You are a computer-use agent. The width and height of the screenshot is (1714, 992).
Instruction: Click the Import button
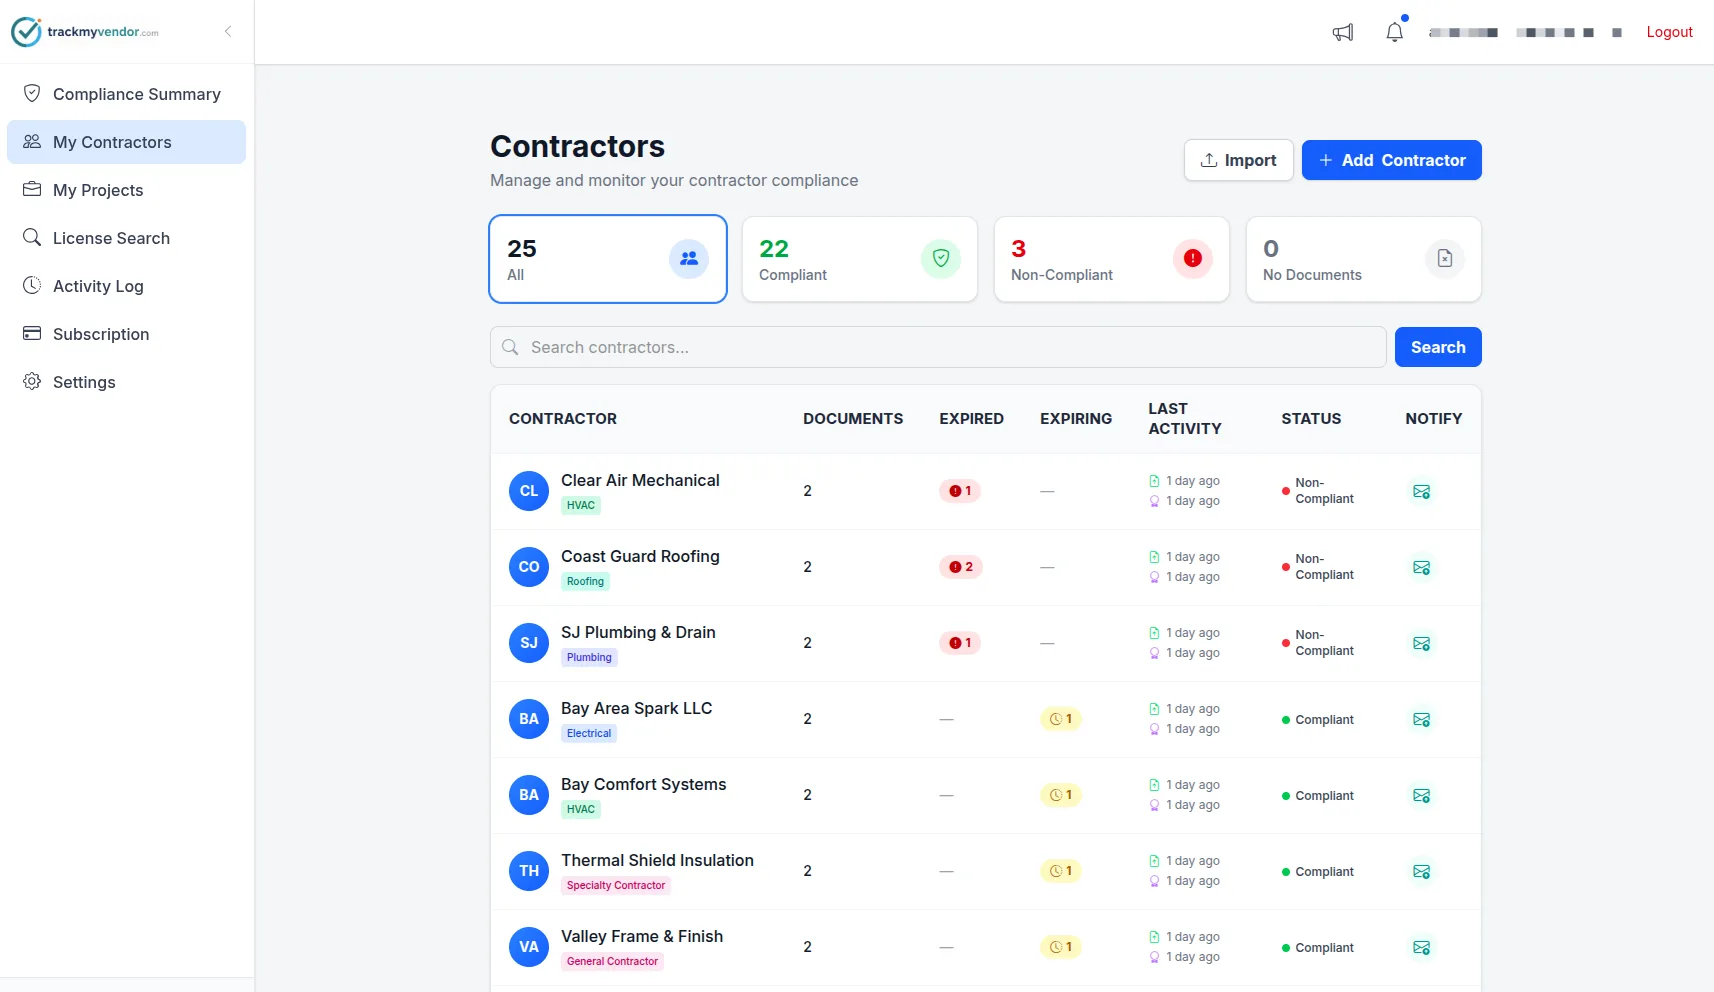(1238, 160)
